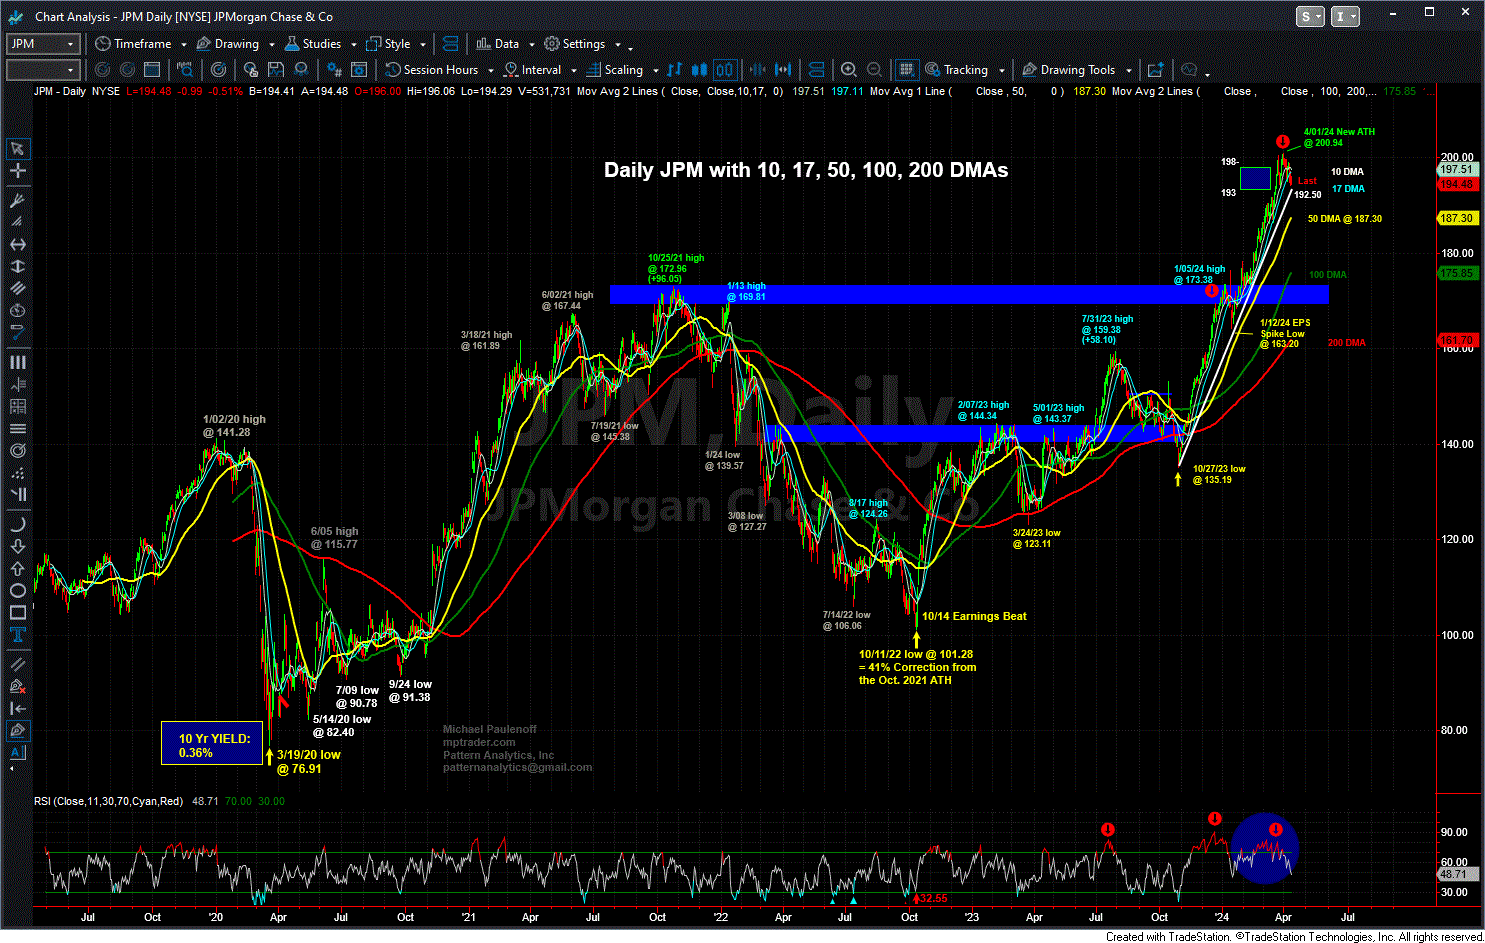This screenshot has width=1485, height=943.
Task: Open the Scaling menu
Action: pos(614,70)
